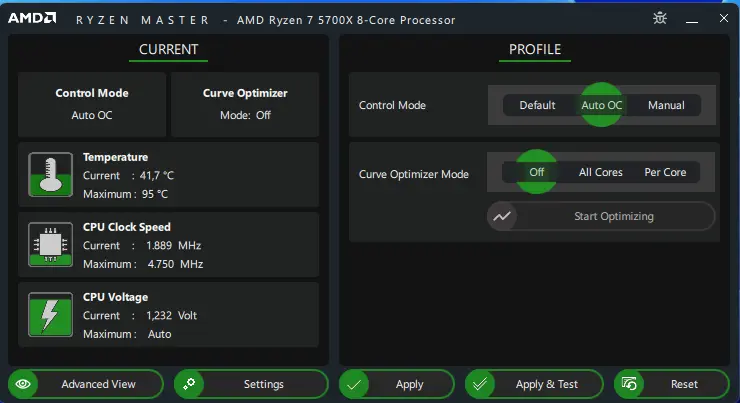Click the CPU chip clock speed icon
The image size is (740, 403).
point(50,244)
